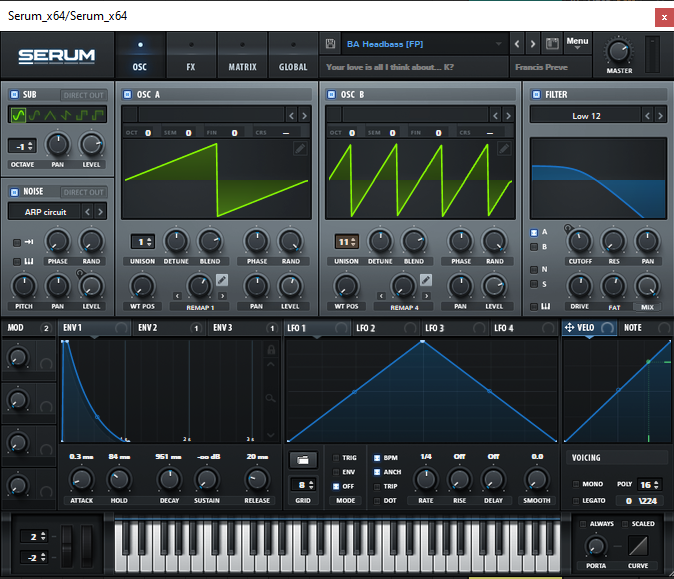Viewport: 674px width, 579px height.
Task: Select the ENV 2 tab
Action: click(169, 328)
